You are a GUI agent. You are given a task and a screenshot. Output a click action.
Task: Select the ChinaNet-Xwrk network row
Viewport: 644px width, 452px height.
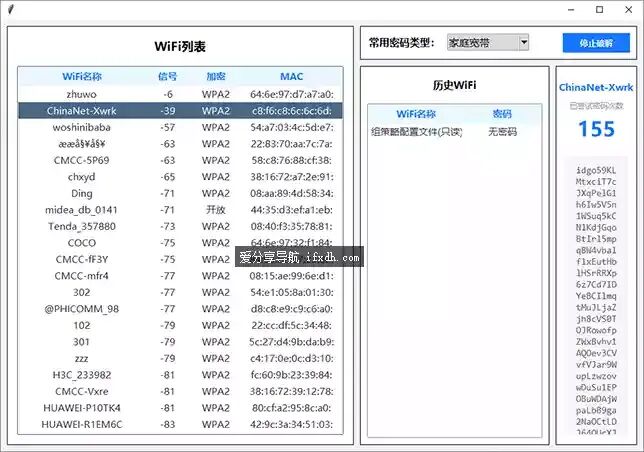pyautogui.click(x=180, y=111)
